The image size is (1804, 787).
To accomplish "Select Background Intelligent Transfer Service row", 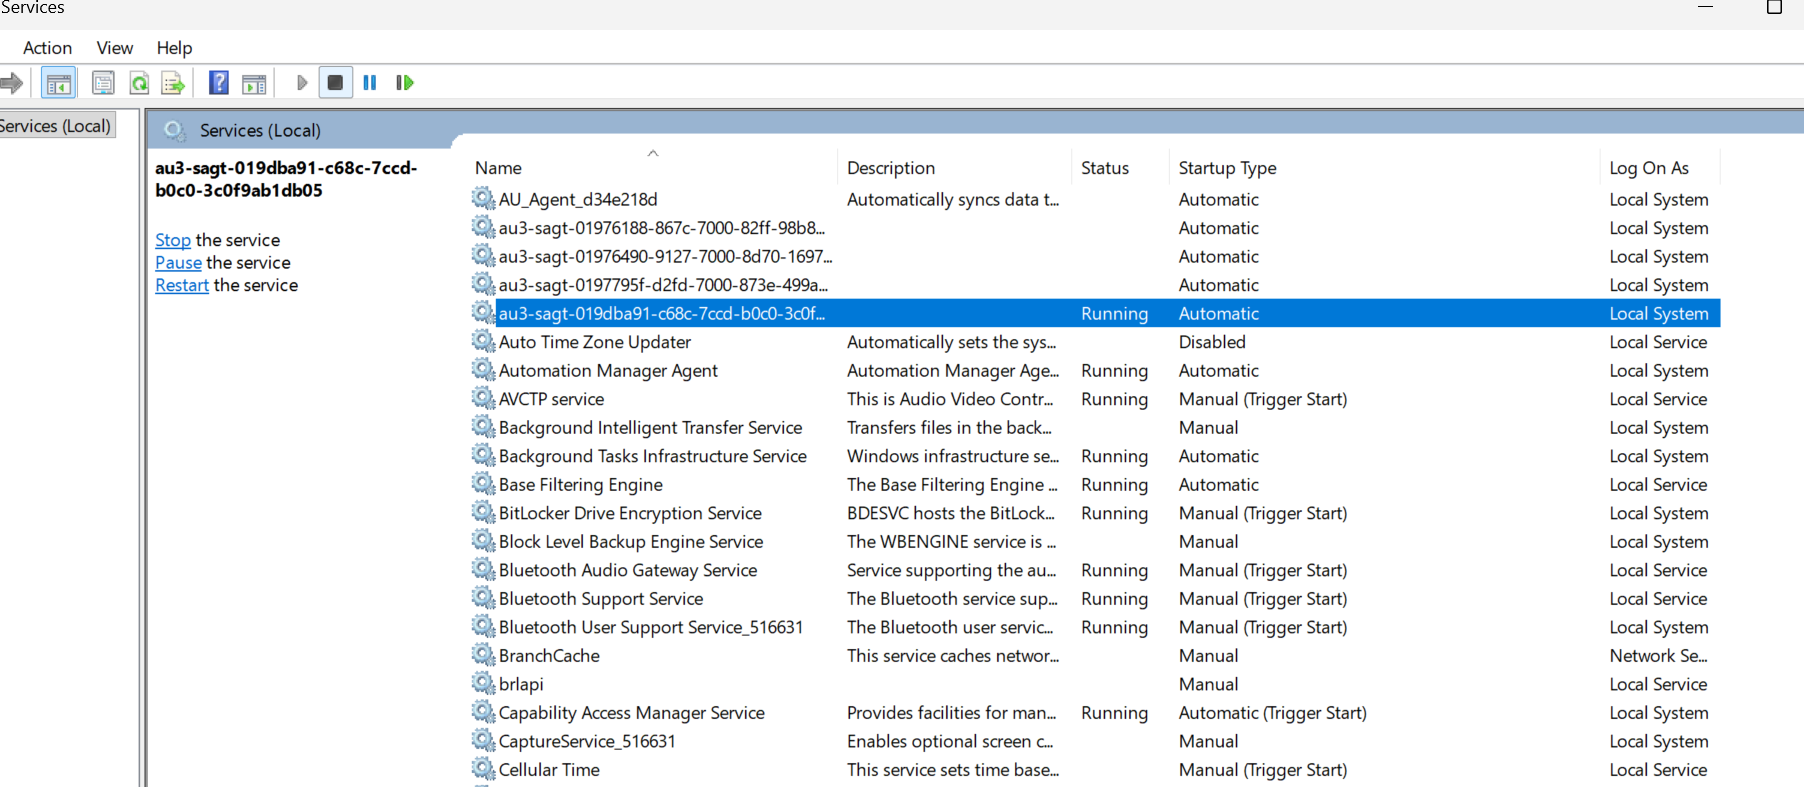I will [x=1095, y=427].
